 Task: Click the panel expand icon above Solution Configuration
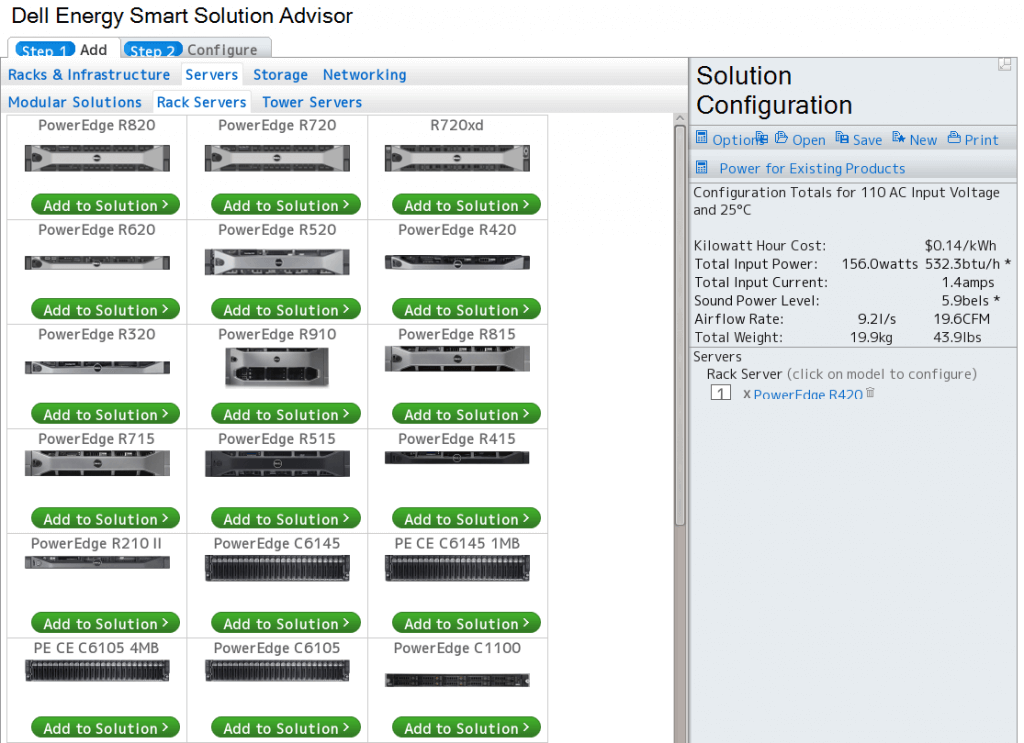click(x=1004, y=64)
